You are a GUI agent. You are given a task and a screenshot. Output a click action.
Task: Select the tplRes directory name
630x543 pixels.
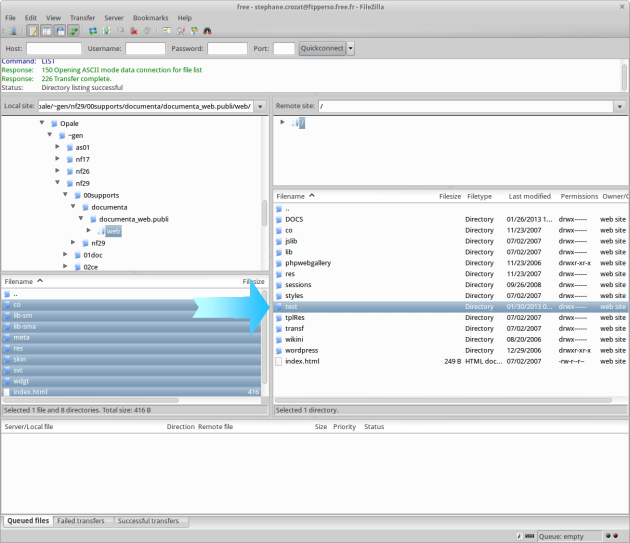tap(295, 318)
